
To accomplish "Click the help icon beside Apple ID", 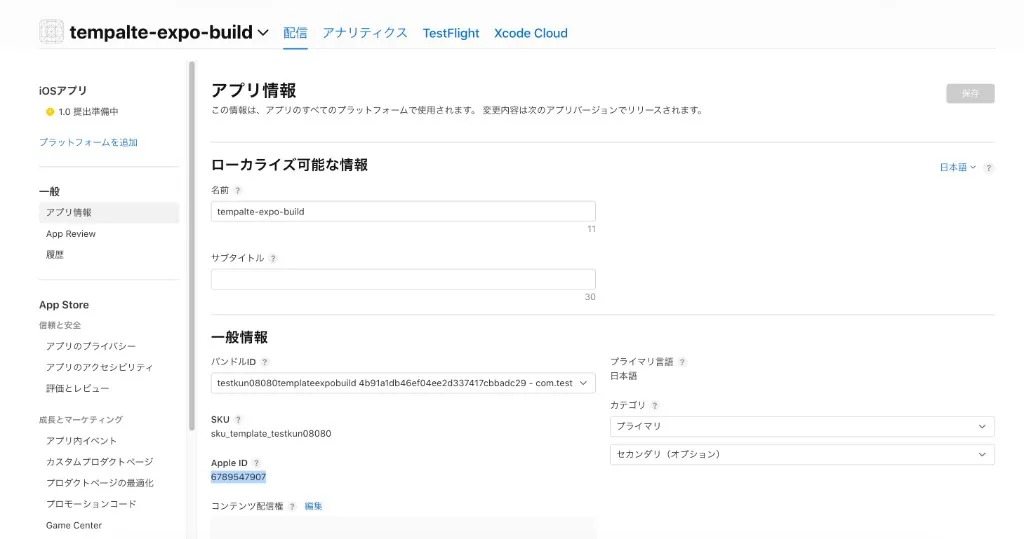I will coord(256,463).
